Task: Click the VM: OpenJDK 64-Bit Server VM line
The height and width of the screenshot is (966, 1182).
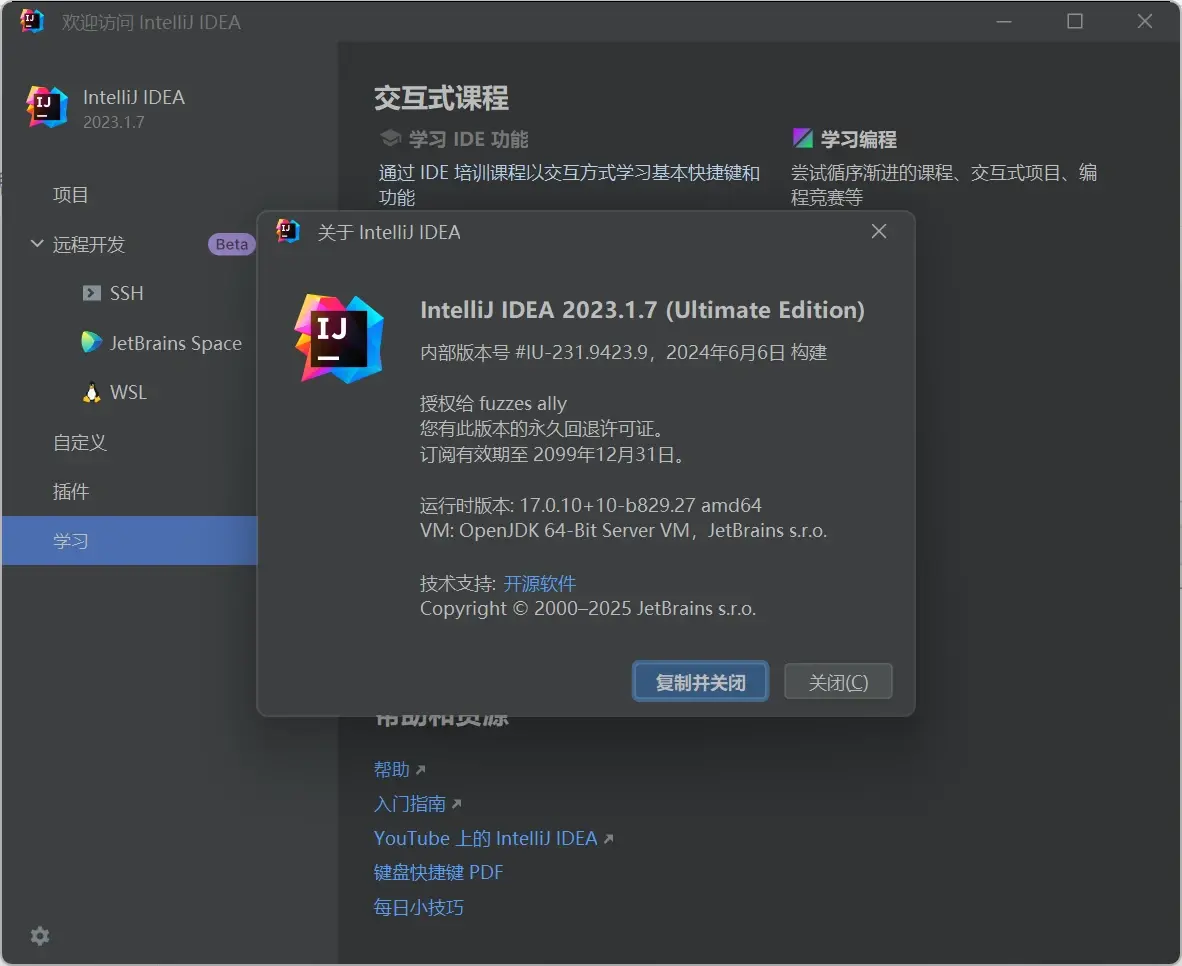Action: click(623, 530)
